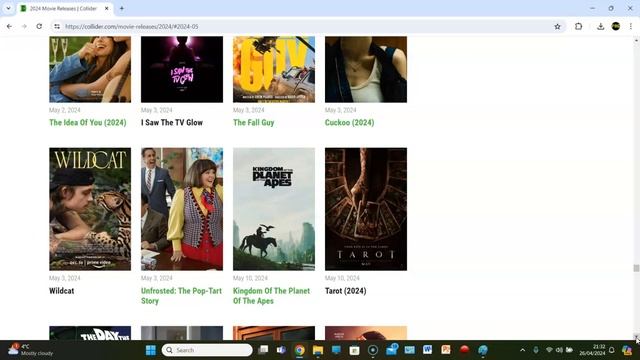Open the volume speaker tray icon

pos(559,350)
